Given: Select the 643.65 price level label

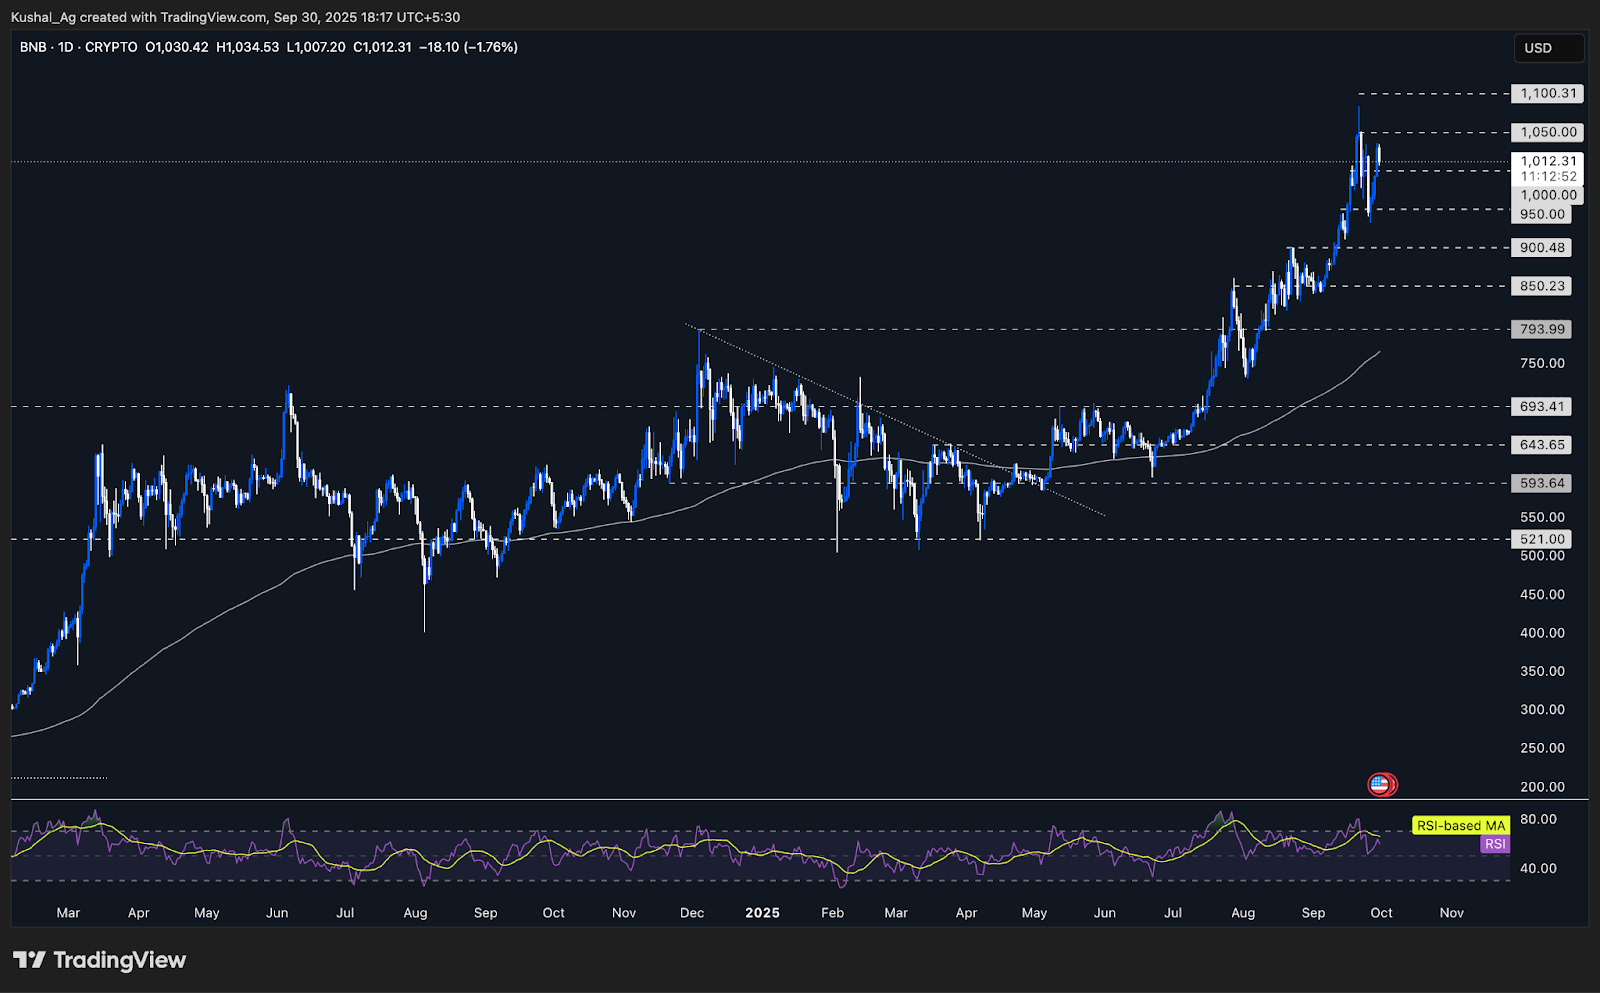Looking at the screenshot, I should pos(1541,445).
